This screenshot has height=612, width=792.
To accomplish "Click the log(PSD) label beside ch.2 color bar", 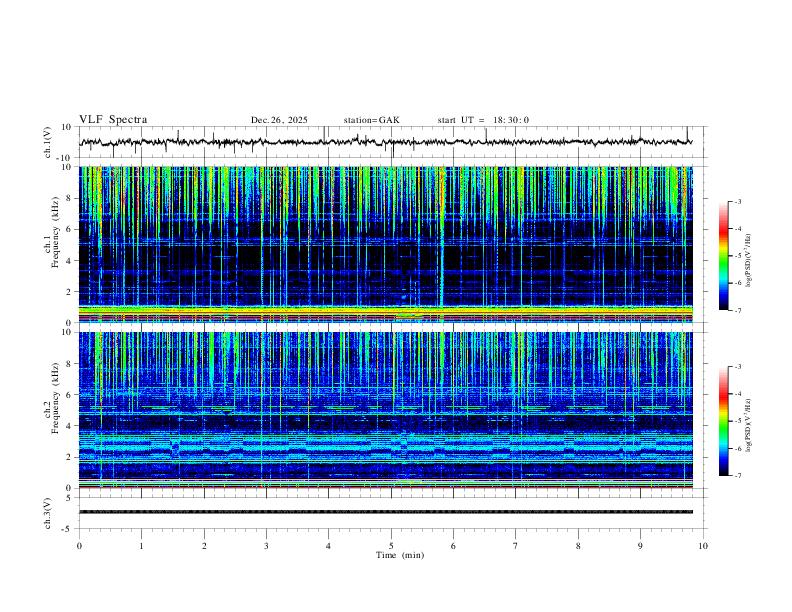I will click(x=748, y=425).
